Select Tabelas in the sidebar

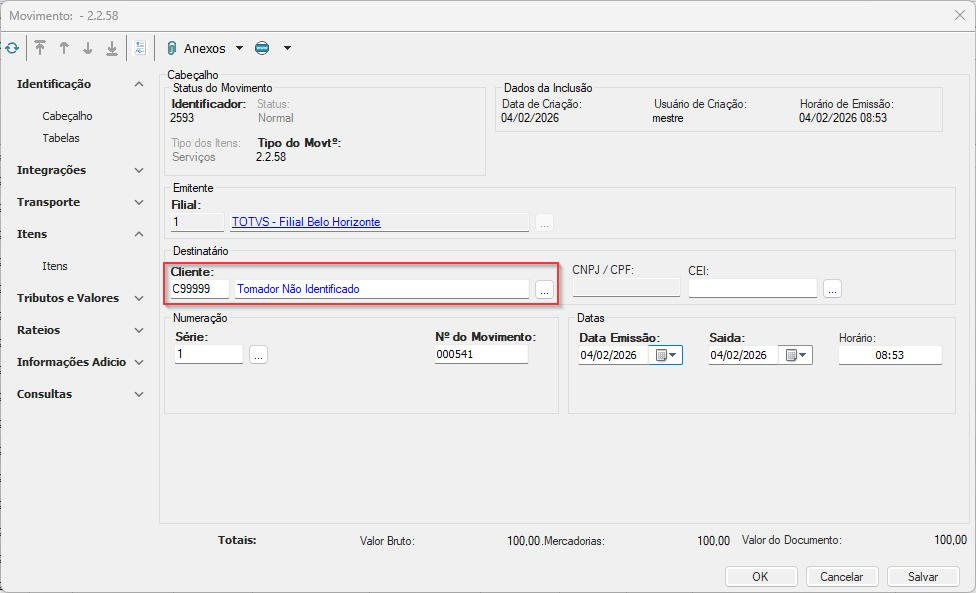point(61,138)
